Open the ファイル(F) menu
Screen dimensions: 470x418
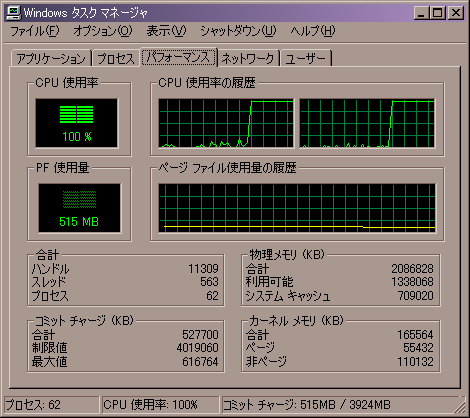coord(34,31)
